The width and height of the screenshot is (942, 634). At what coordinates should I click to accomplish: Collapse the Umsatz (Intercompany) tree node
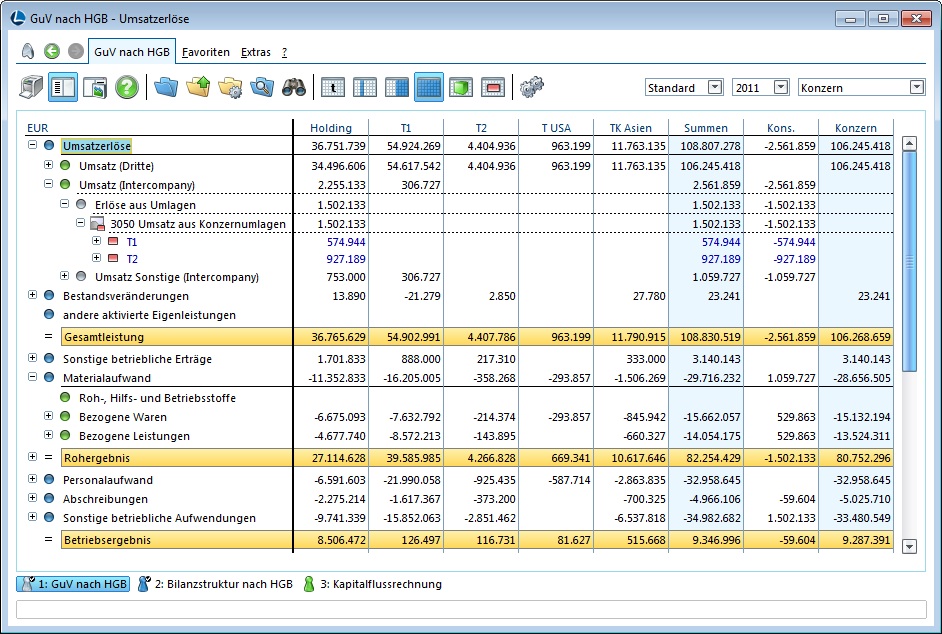click(x=48, y=185)
